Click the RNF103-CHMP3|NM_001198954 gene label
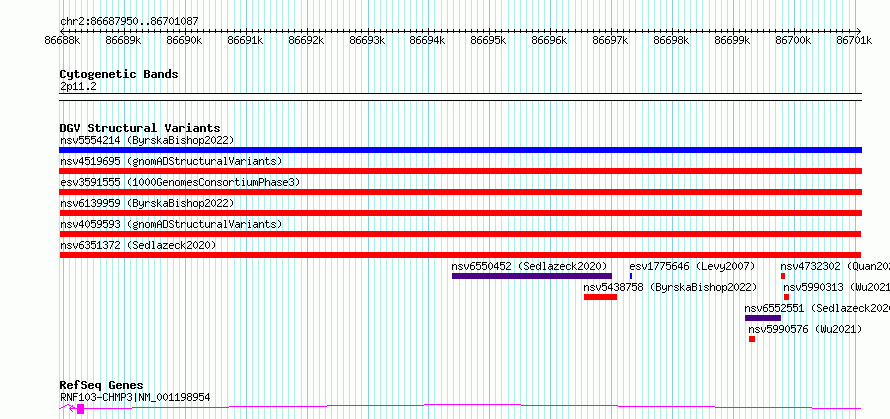Image resolution: width=890 pixels, height=419 pixels. click(x=135, y=397)
